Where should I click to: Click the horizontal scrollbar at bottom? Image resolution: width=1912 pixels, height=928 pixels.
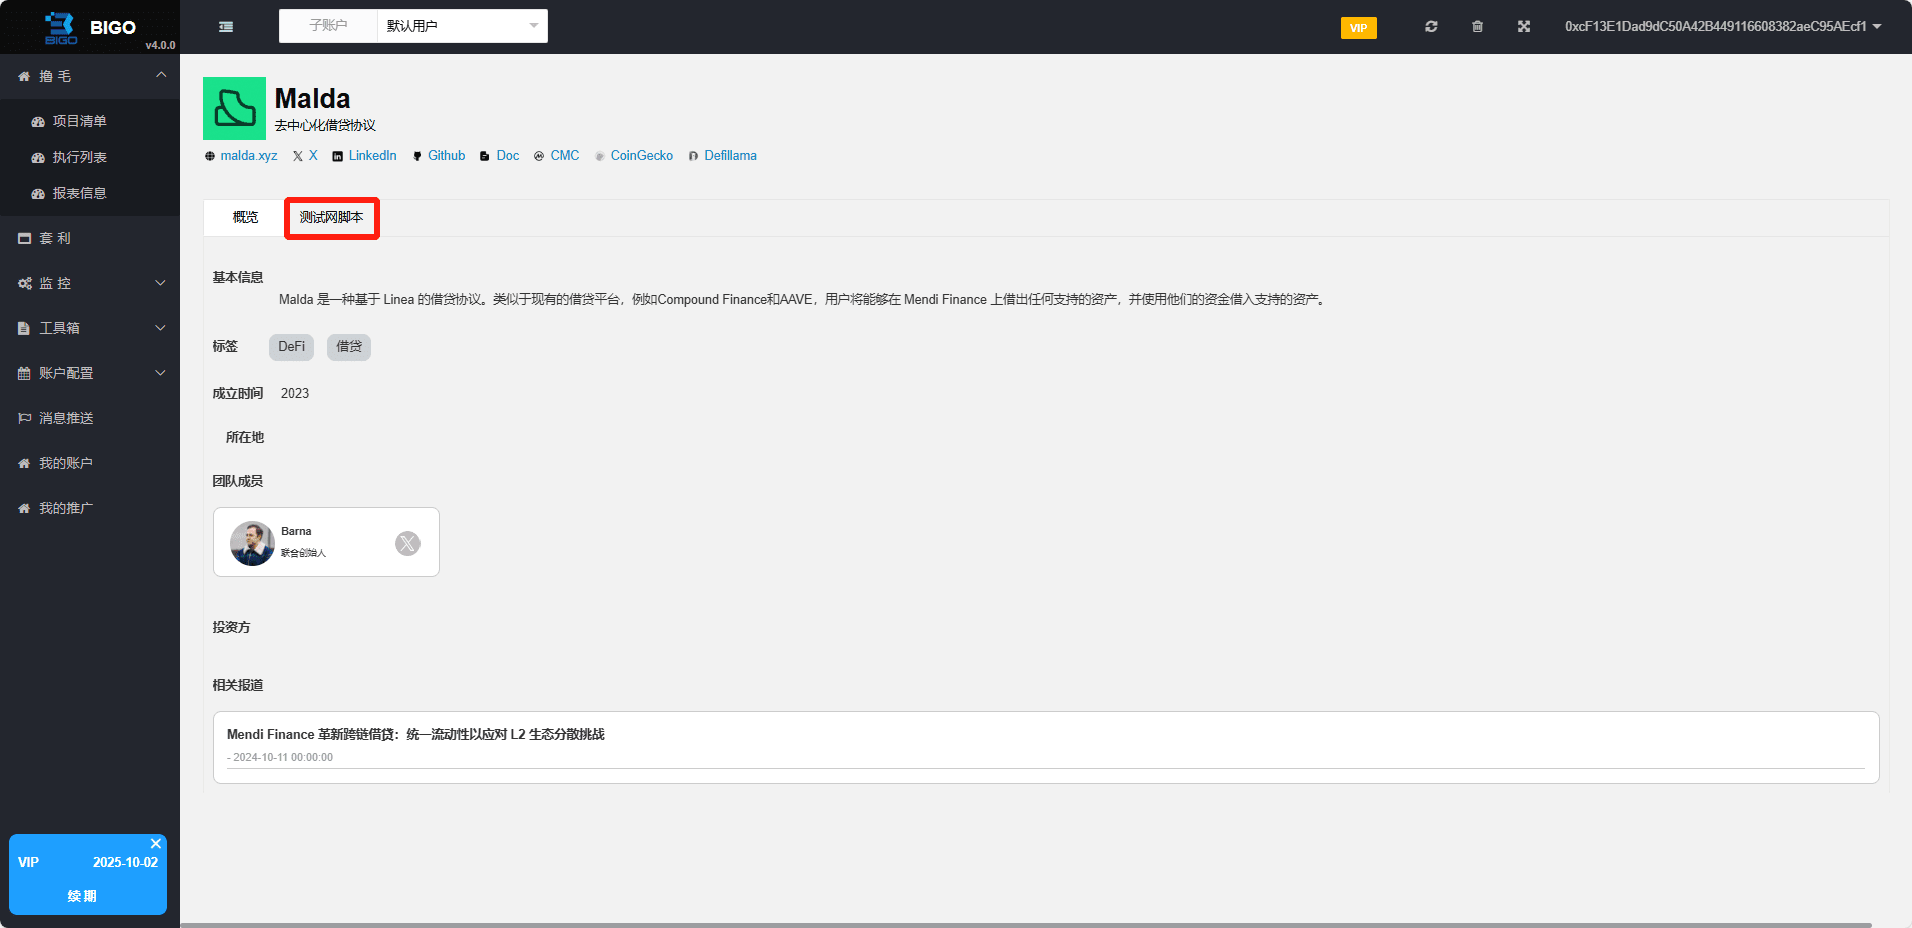coord(1025,924)
